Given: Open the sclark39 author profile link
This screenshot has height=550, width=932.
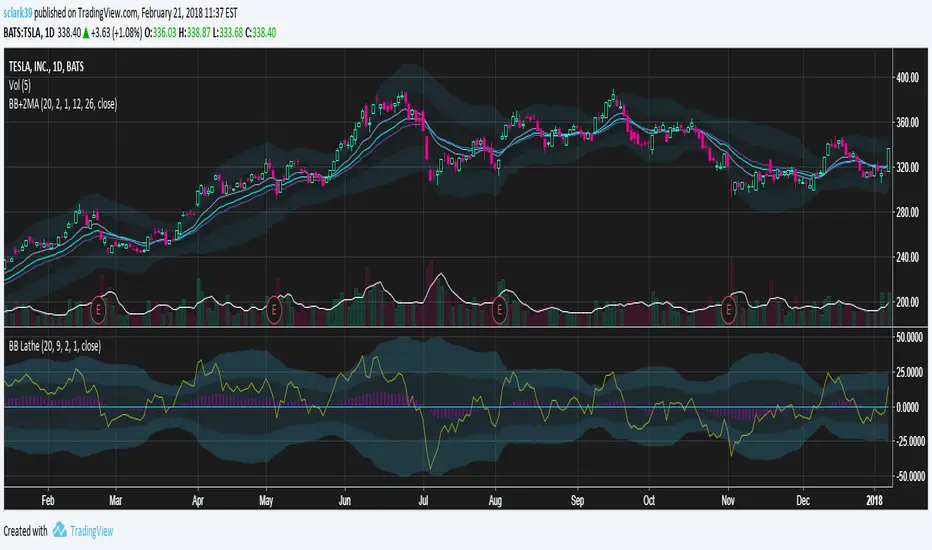Looking at the screenshot, I should 18,12.
